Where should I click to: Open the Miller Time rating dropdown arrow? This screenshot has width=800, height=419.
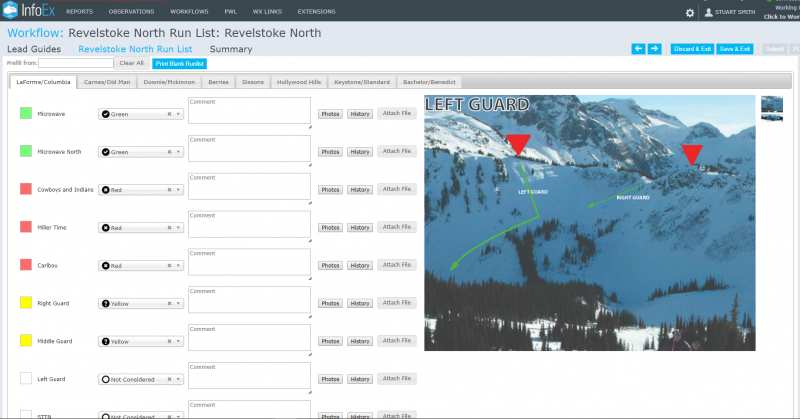178,228
